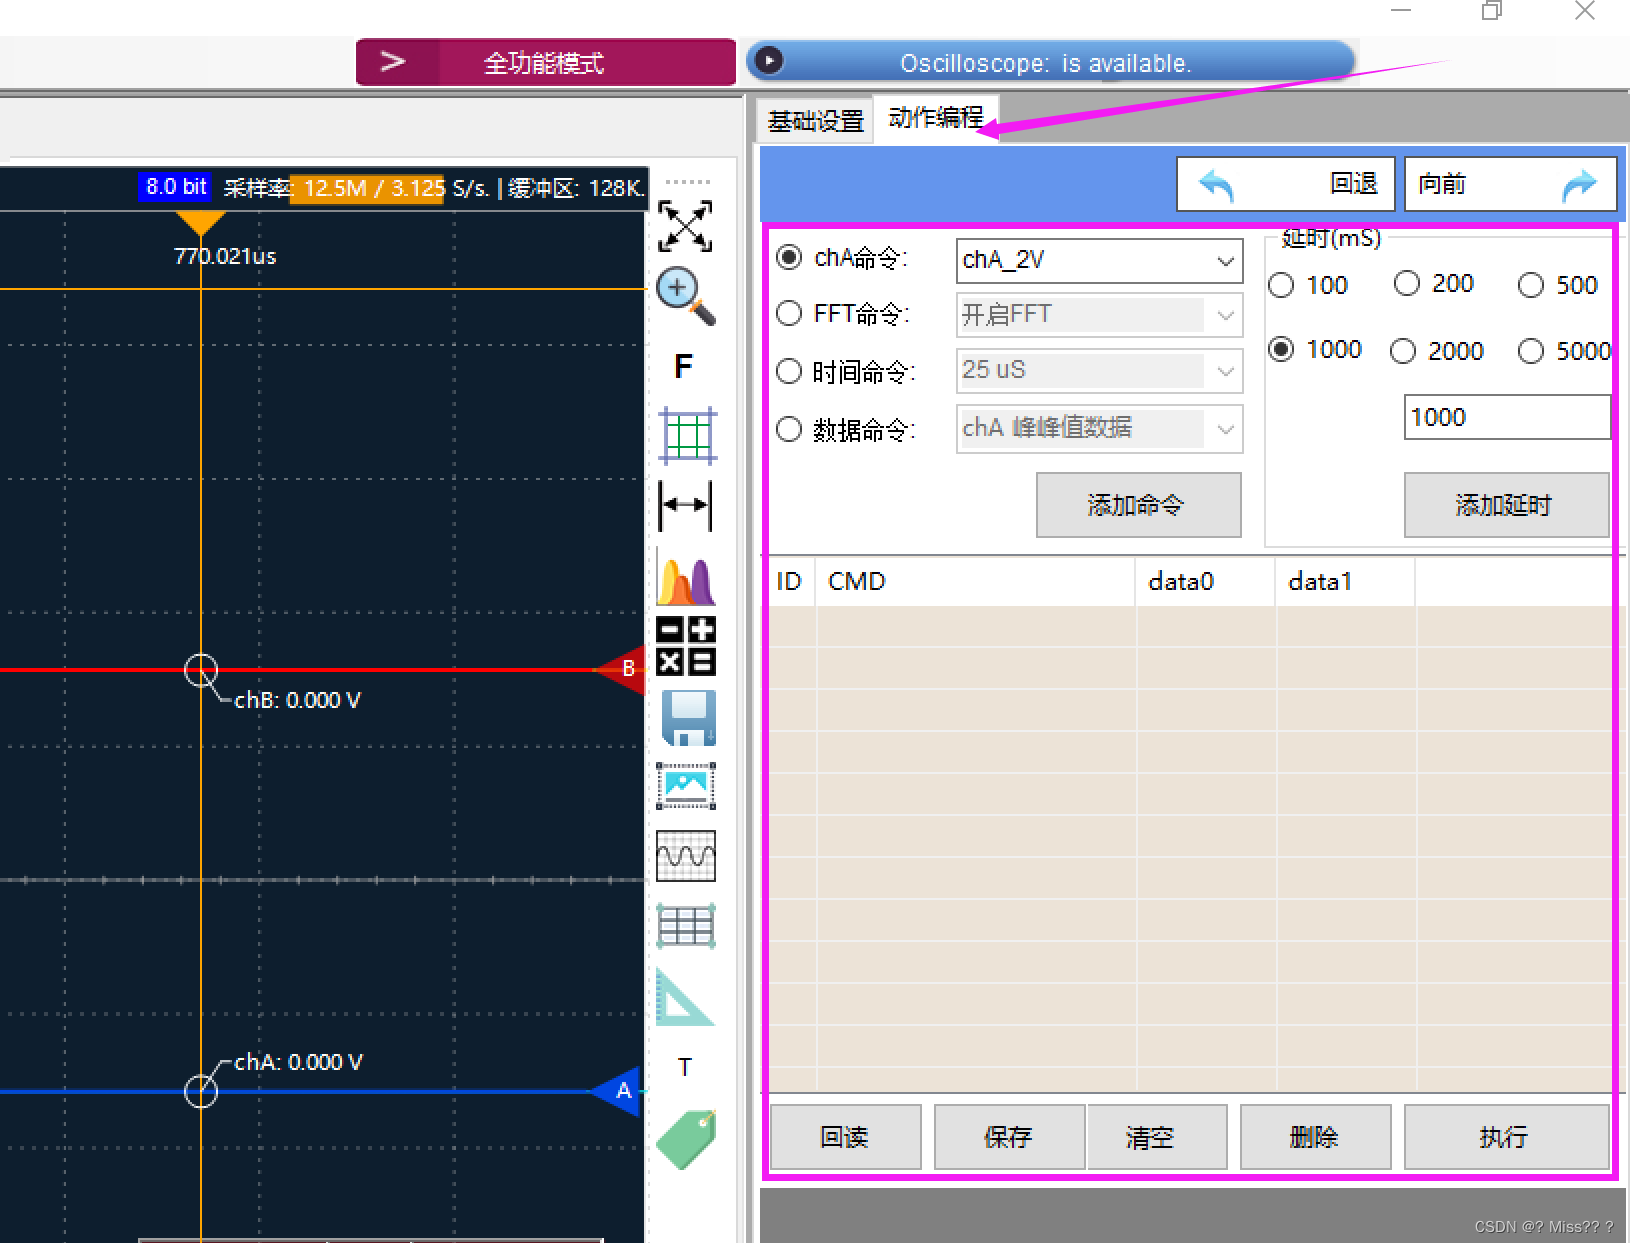The height and width of the screenshot is (1243, 1630).
Task: Click the fit-to-screen expand arrows icon
Action: coord(685,225)
